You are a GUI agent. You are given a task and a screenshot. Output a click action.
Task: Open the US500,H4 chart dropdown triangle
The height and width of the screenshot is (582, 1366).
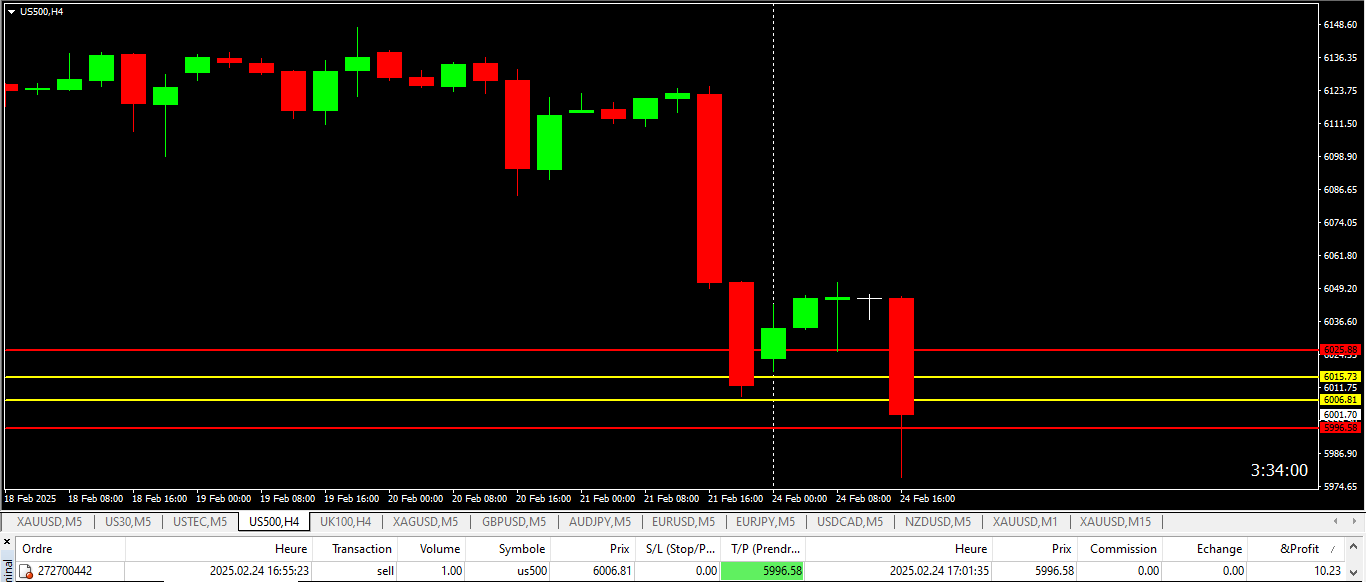pyautogui.click(x=11, y=12)
